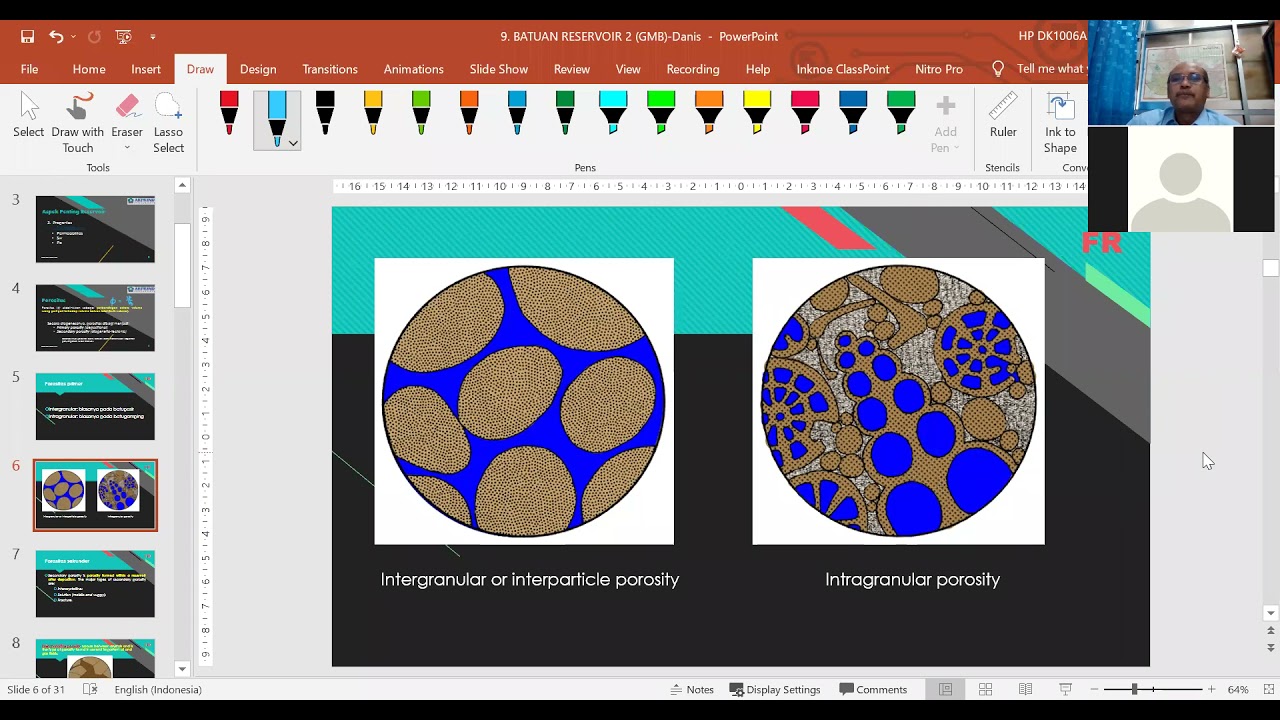The image size is (1280, 720).
Task: Open the Animations tab
Action: (414, 69)
